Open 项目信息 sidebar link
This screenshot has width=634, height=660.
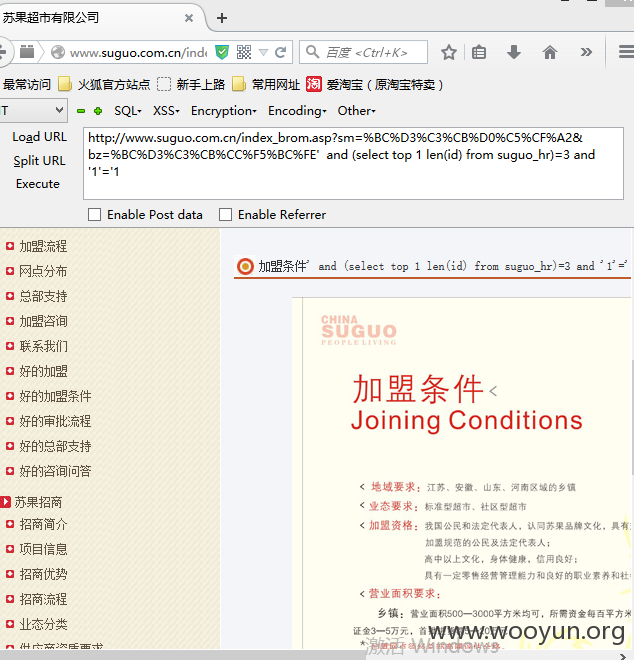tap(43, 549)
